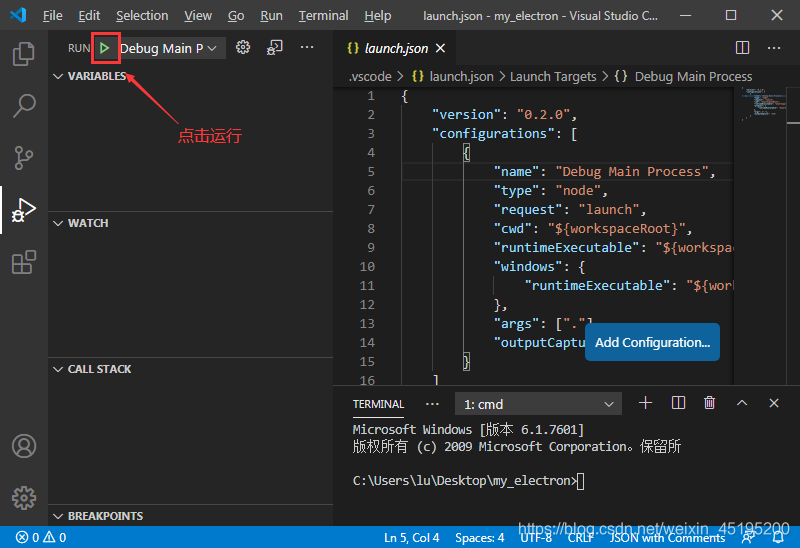Collapse the BREAKPOINTS section

[x=98, y=516]
